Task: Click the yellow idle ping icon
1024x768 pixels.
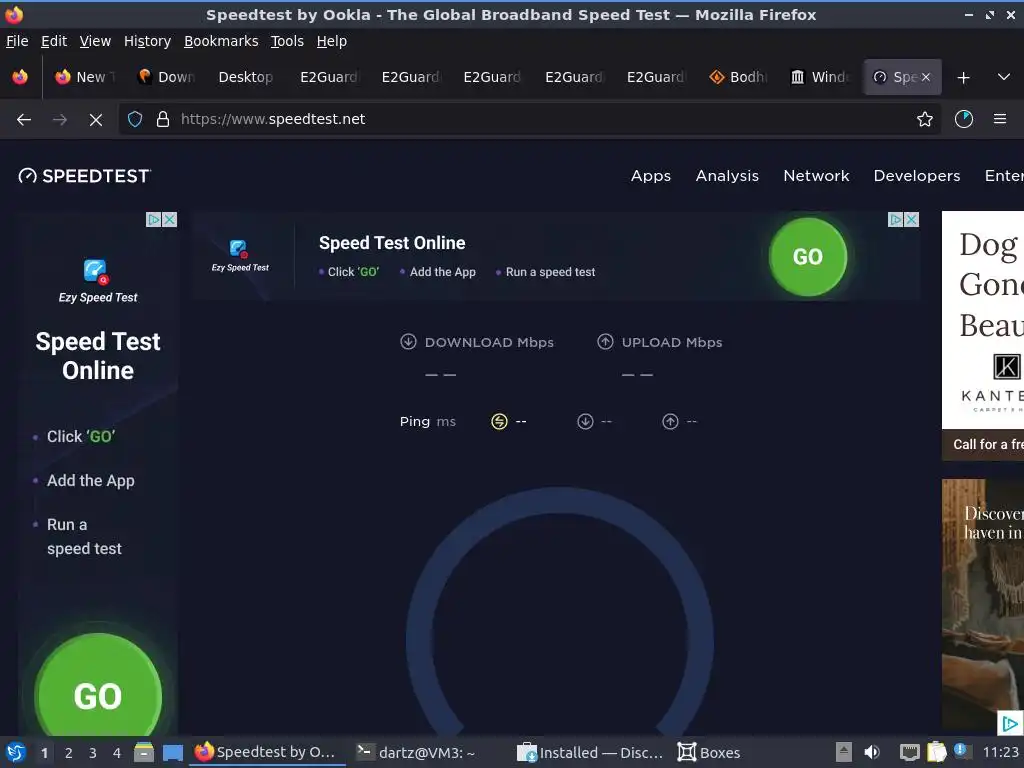Action: [x=499, y=421]
